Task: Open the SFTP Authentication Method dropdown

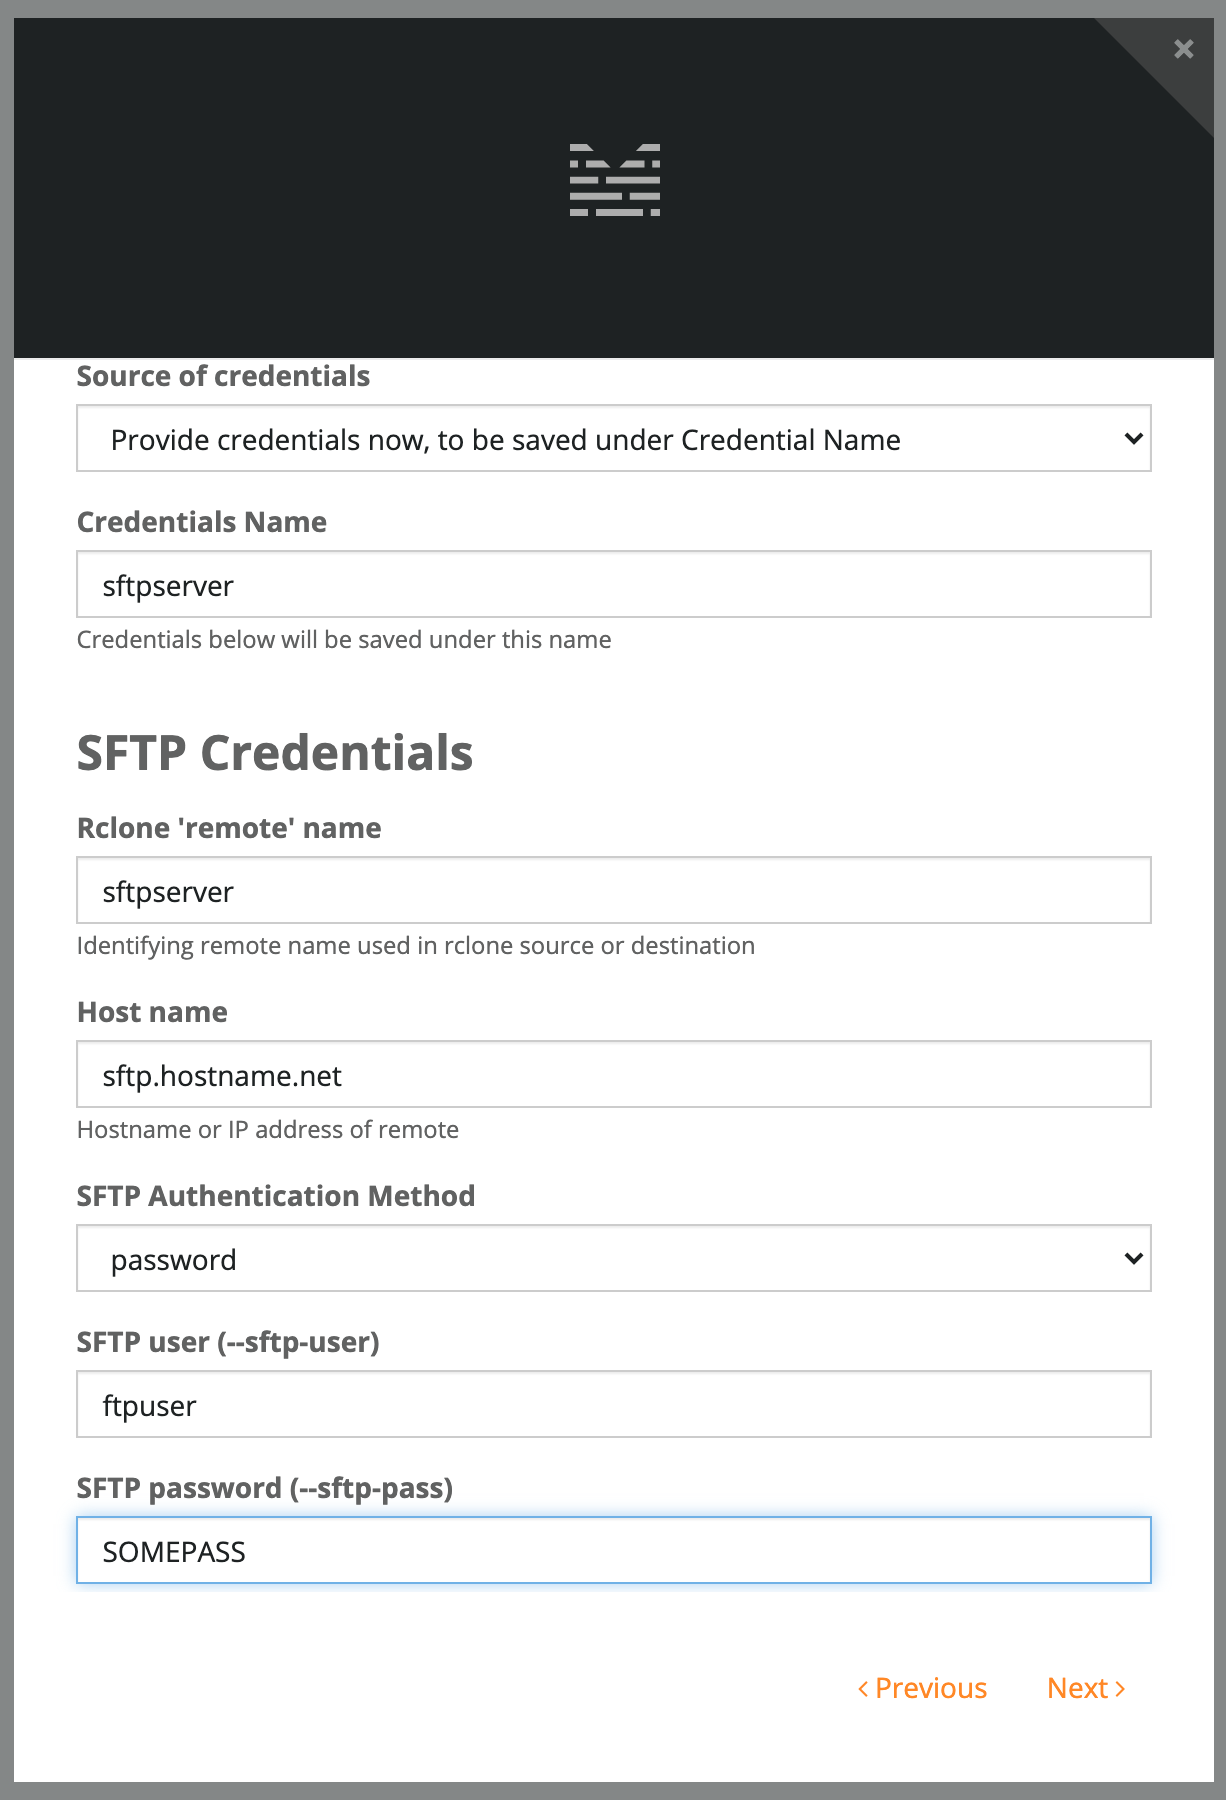Action: pyautogui.click(x=614, y=1258)
